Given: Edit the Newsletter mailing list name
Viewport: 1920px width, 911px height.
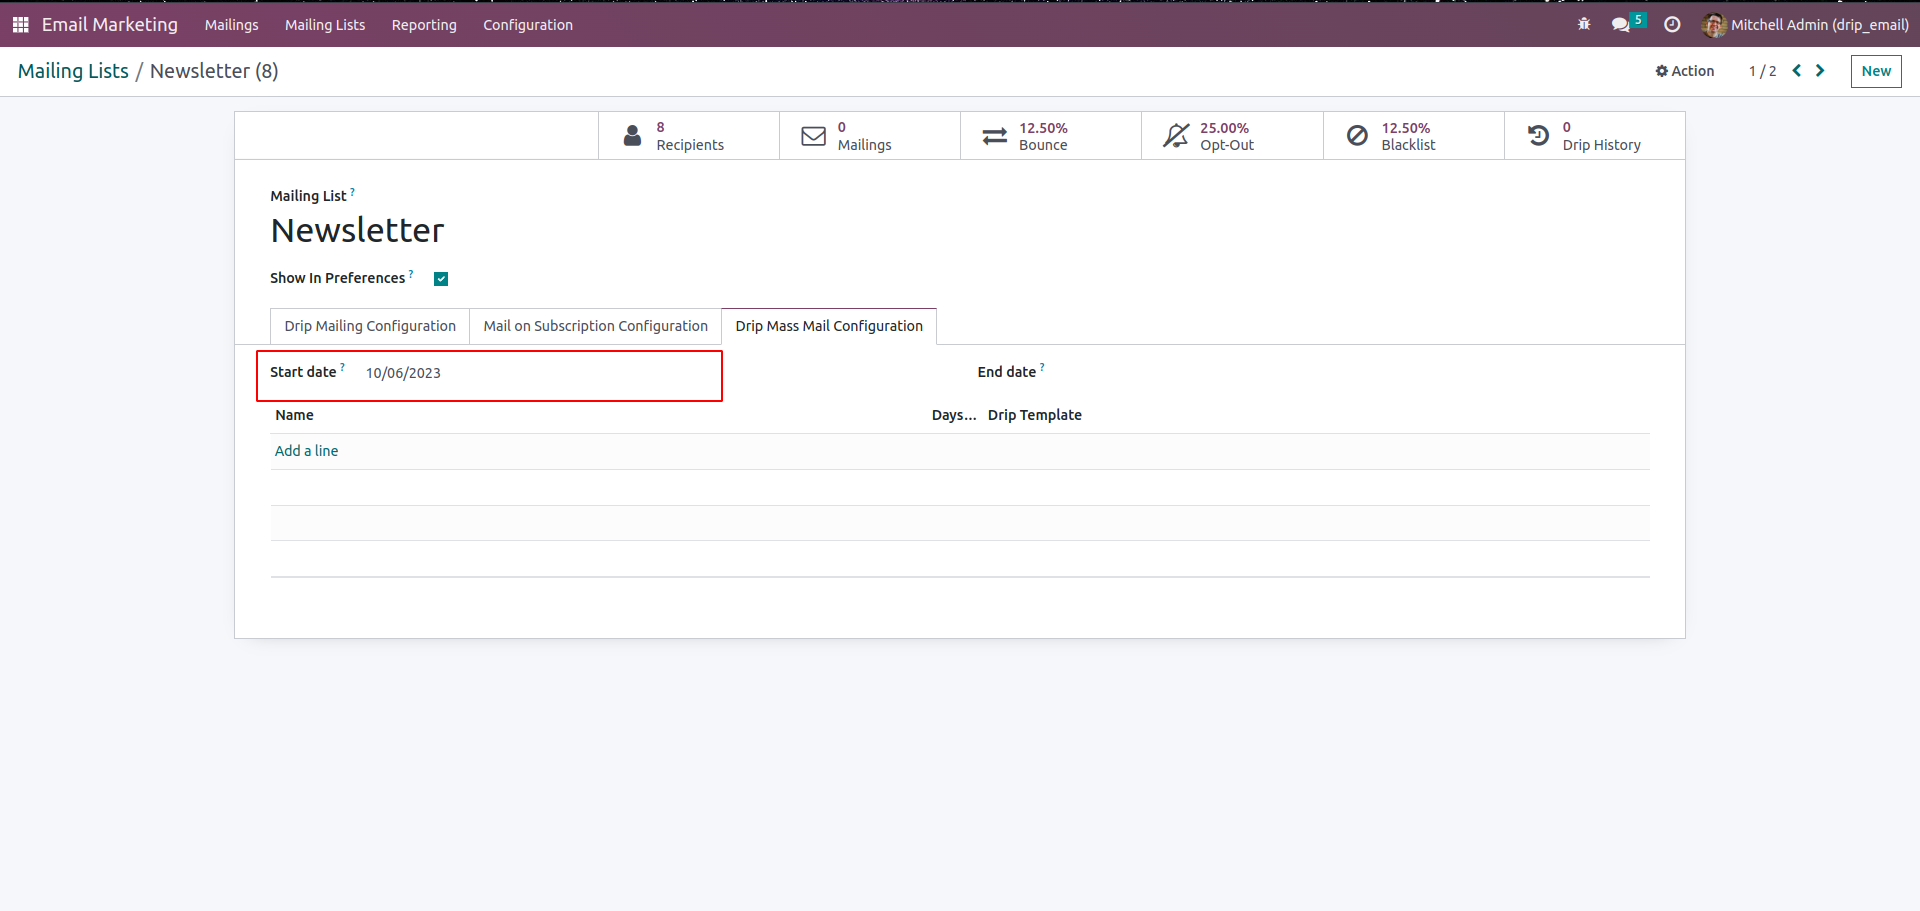Looking at the screenshot, I should click(357, 231).
